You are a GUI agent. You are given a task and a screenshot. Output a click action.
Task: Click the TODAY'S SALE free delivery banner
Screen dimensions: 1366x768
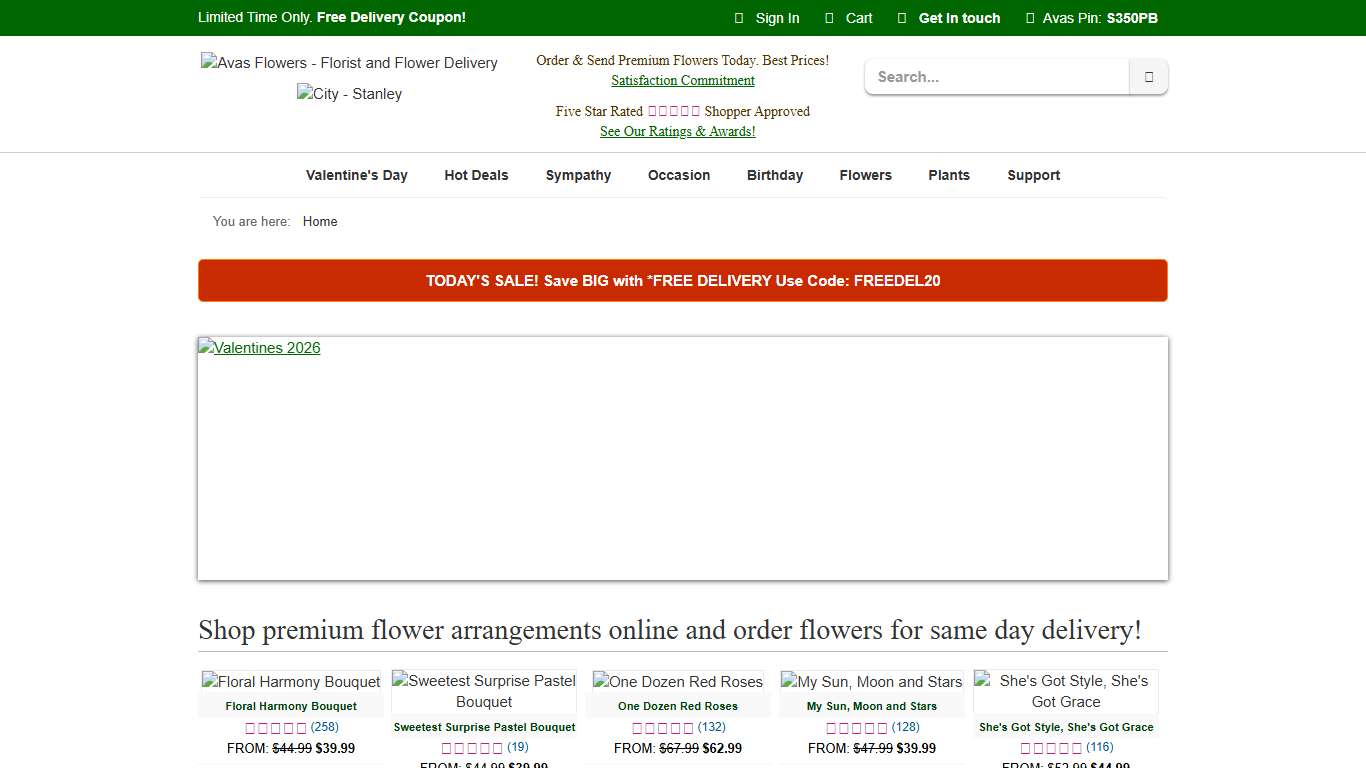(683, 281)
